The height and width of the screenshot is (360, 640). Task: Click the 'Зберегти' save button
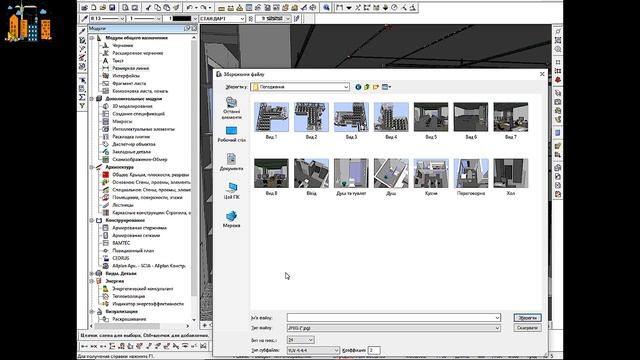[x=527, y=318]
